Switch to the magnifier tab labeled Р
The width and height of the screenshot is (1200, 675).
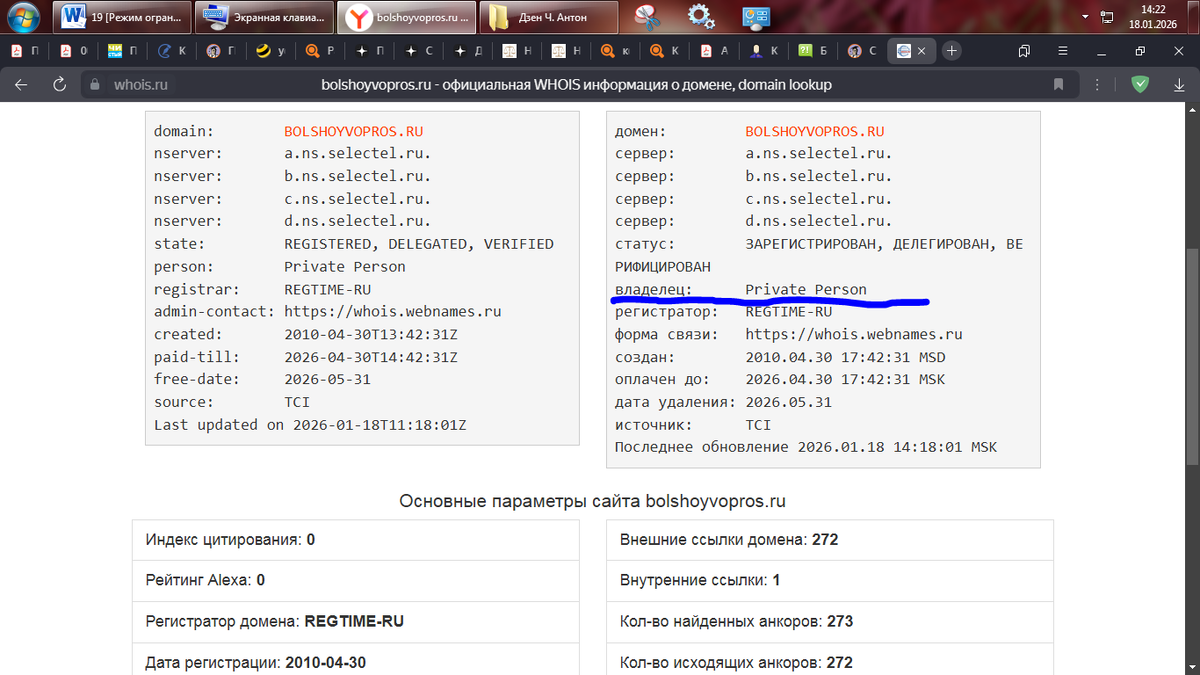pos(320,50)
